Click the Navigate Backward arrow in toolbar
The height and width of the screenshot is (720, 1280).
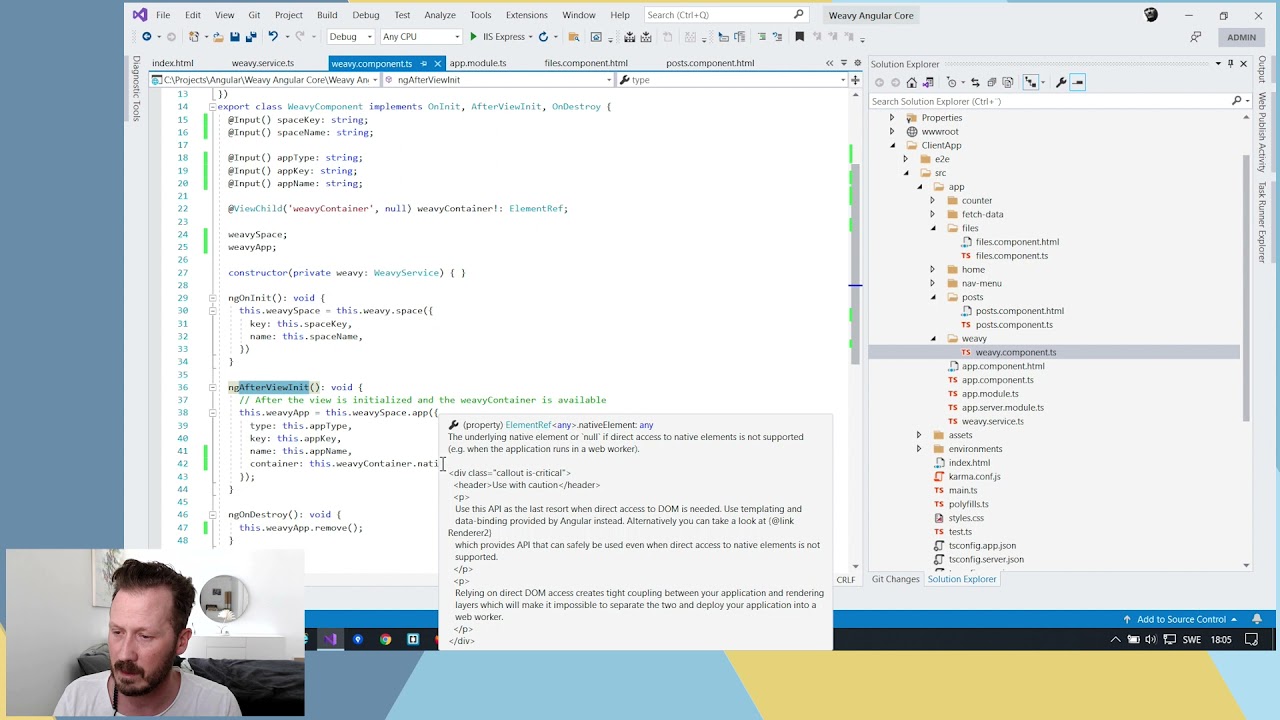tap(147, 37)
